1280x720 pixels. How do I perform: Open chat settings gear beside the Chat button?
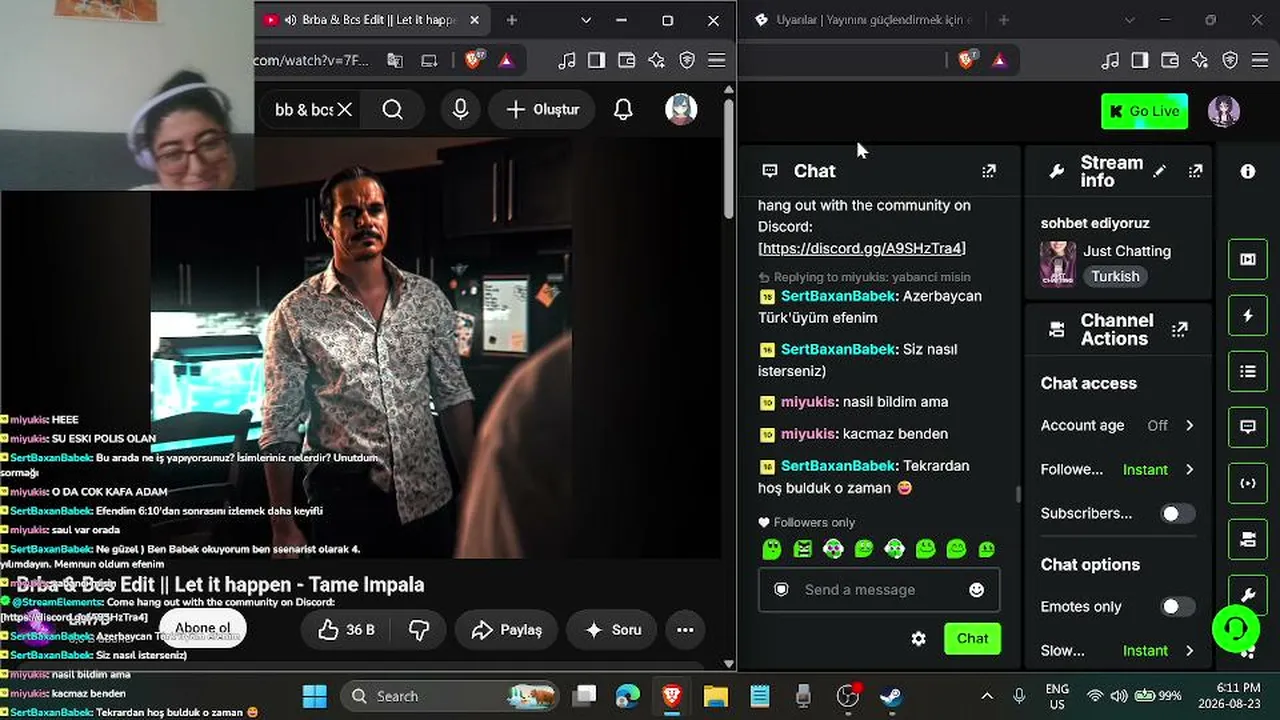coord(918,638)
